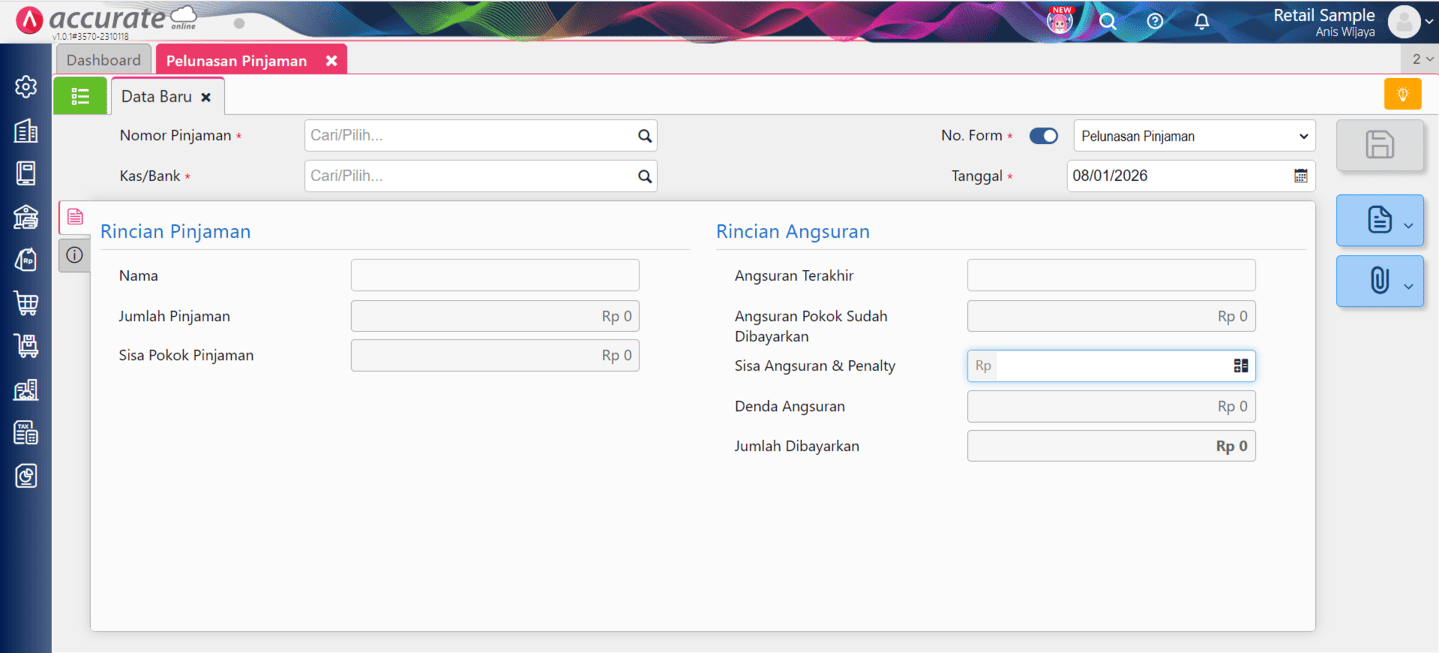This screenshot has height=653, width=1439.
Task: Expand the document actions dropdown button
Action: [1380, 220]
